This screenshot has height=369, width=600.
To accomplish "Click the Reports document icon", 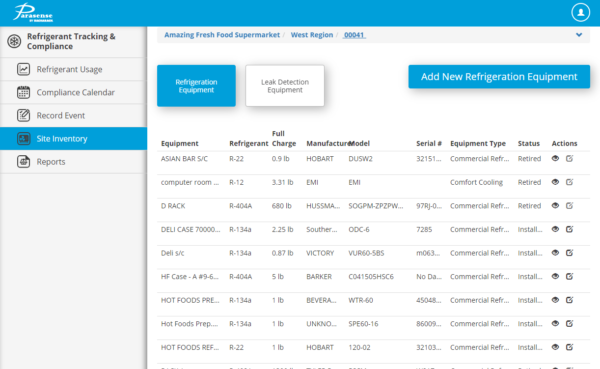I will [x=23, y=162].
